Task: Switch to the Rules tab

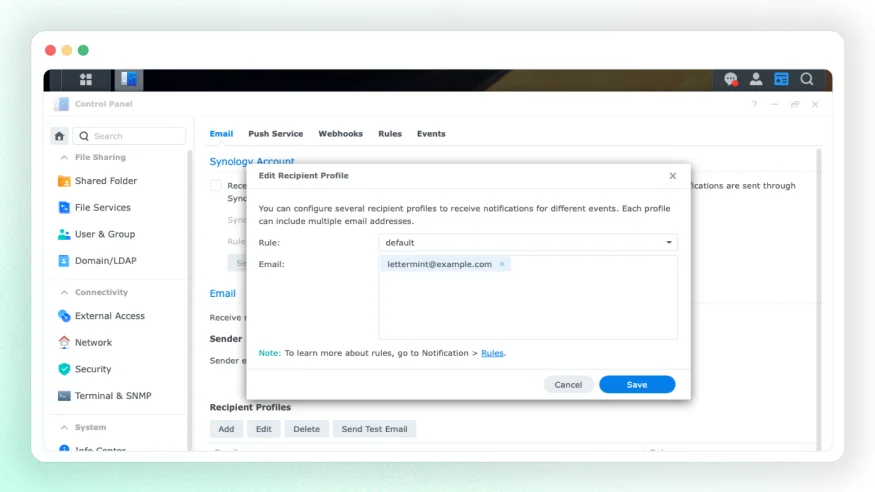Action: point(390,134)
